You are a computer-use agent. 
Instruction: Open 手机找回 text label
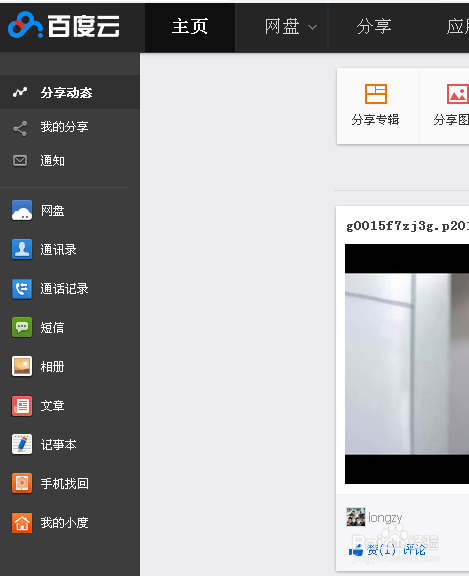pos(64,483)
